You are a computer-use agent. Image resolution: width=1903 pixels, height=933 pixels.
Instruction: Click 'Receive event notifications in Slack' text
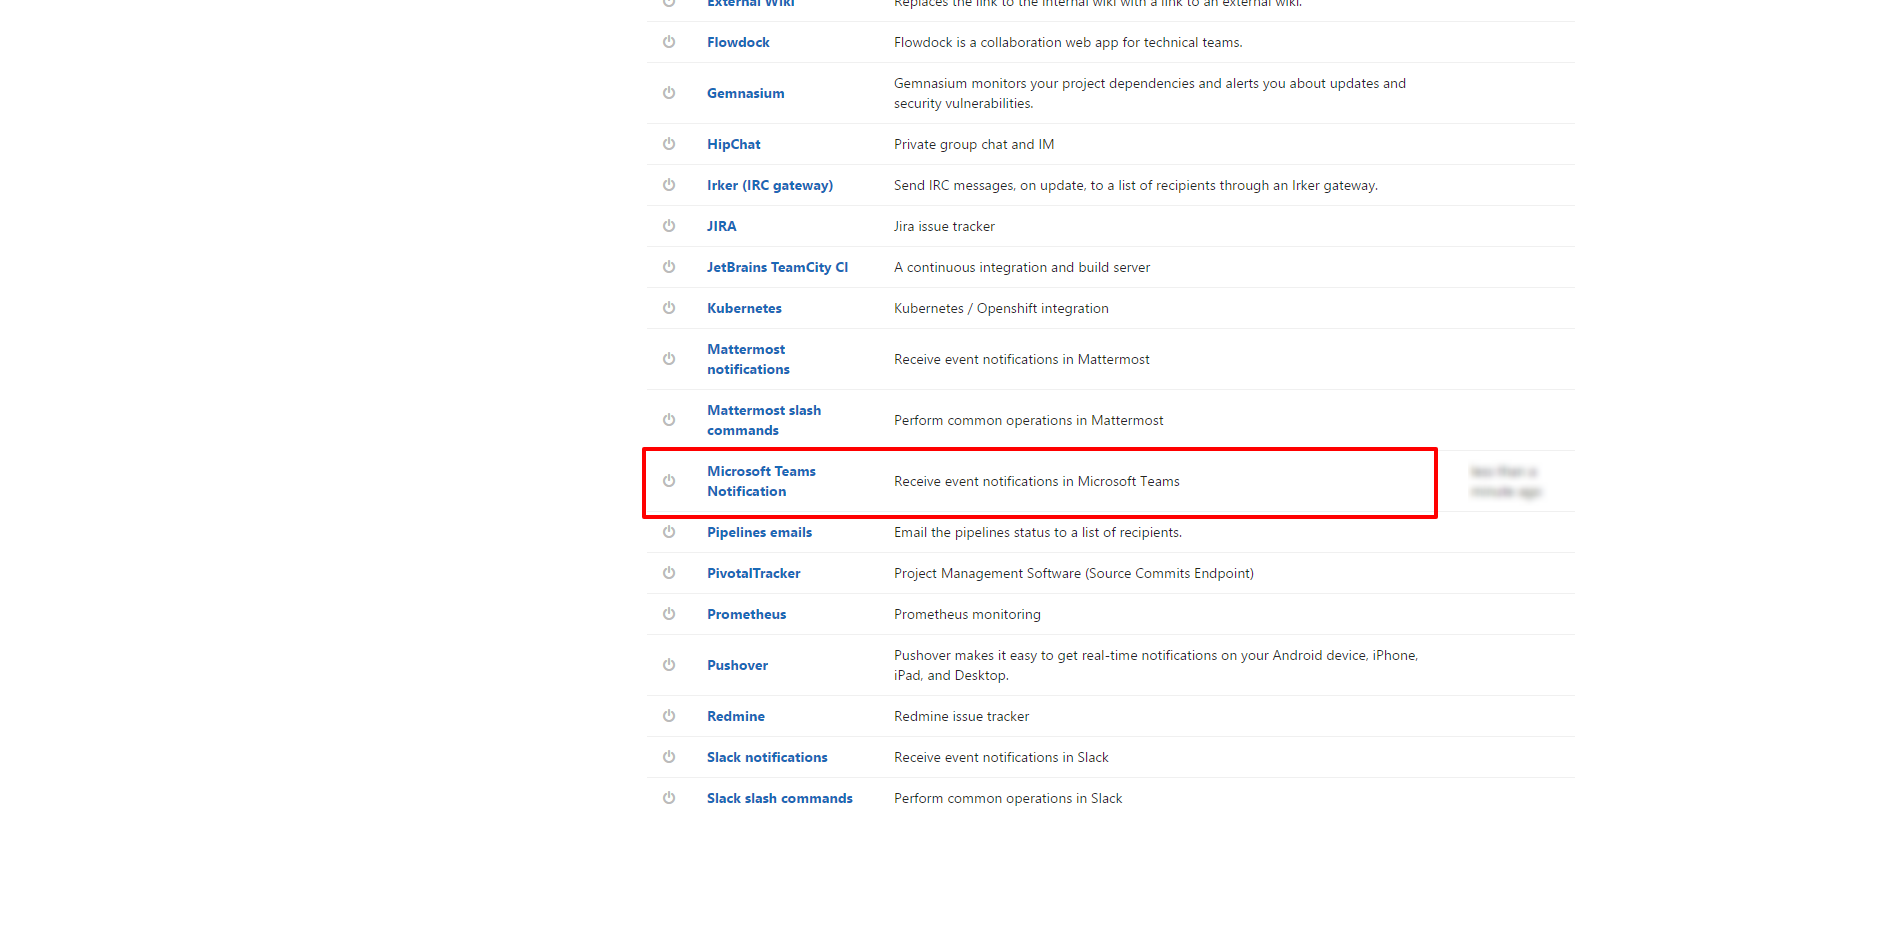click(x=1001, y=757)
